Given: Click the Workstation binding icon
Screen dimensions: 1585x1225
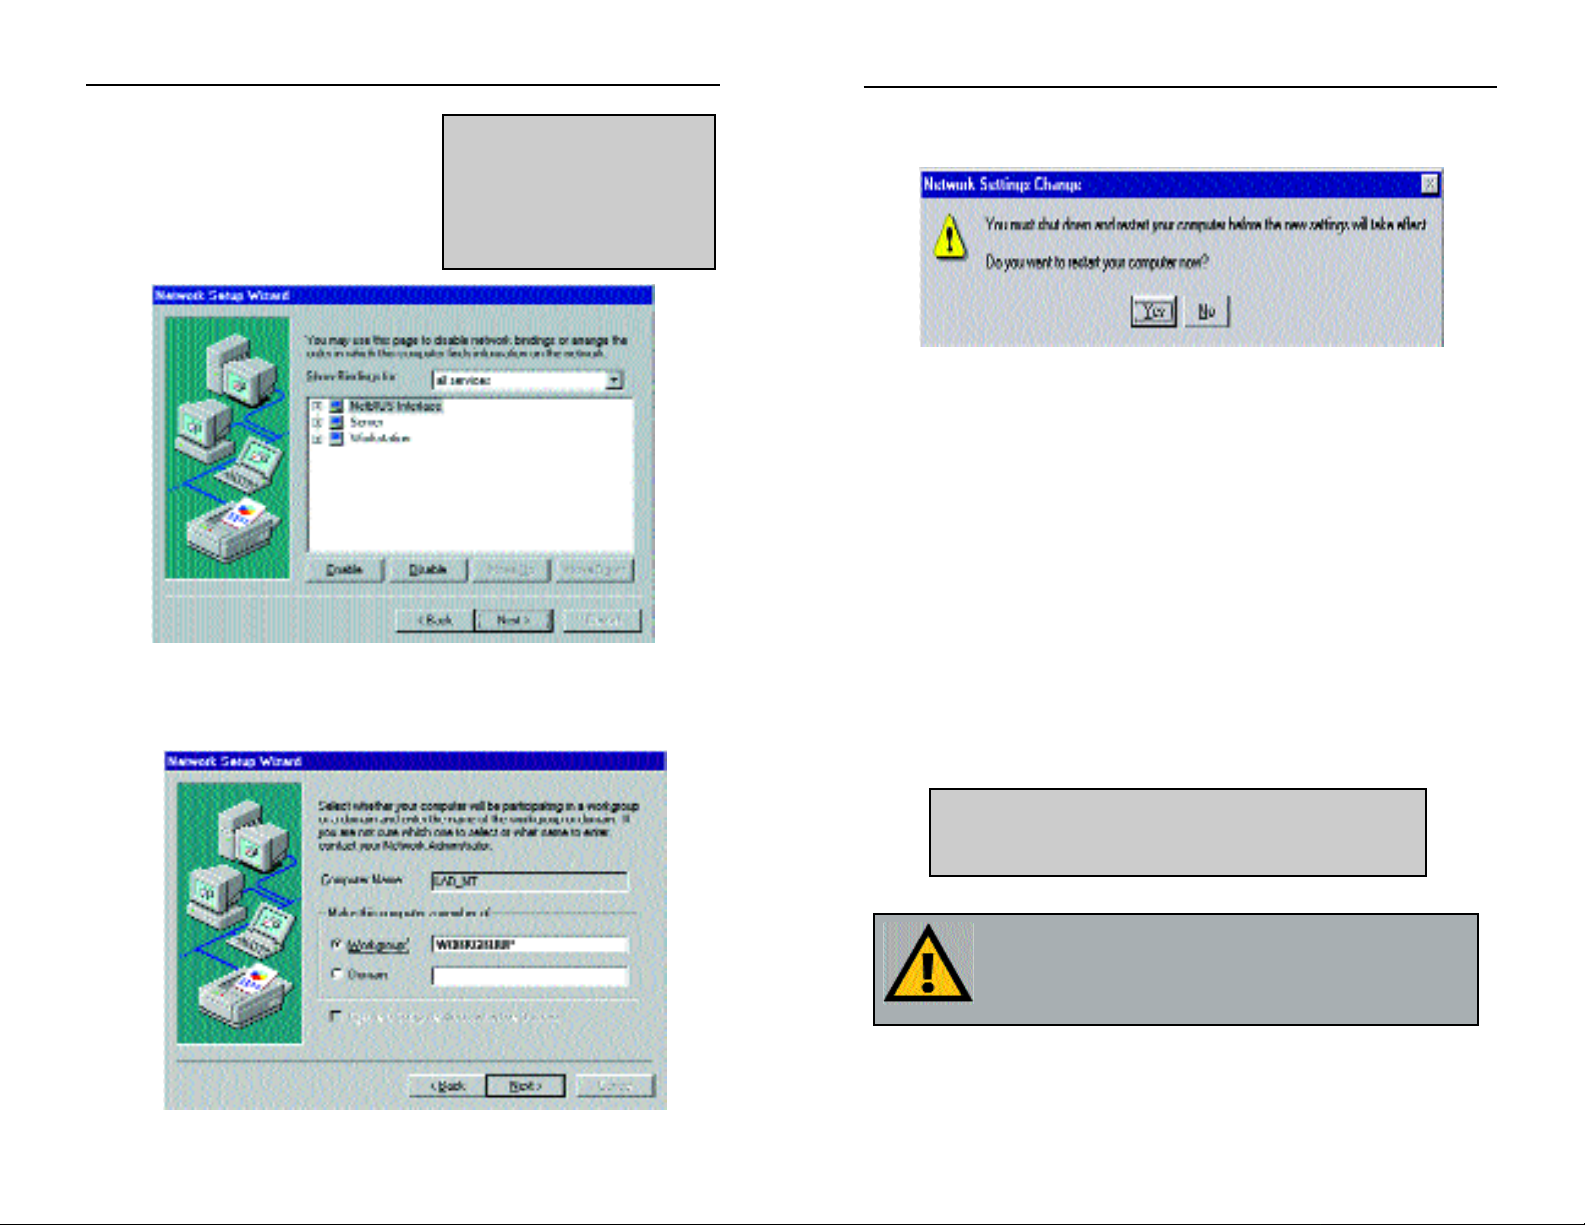Looking at the screenshot, I should [x=337, y=438].
